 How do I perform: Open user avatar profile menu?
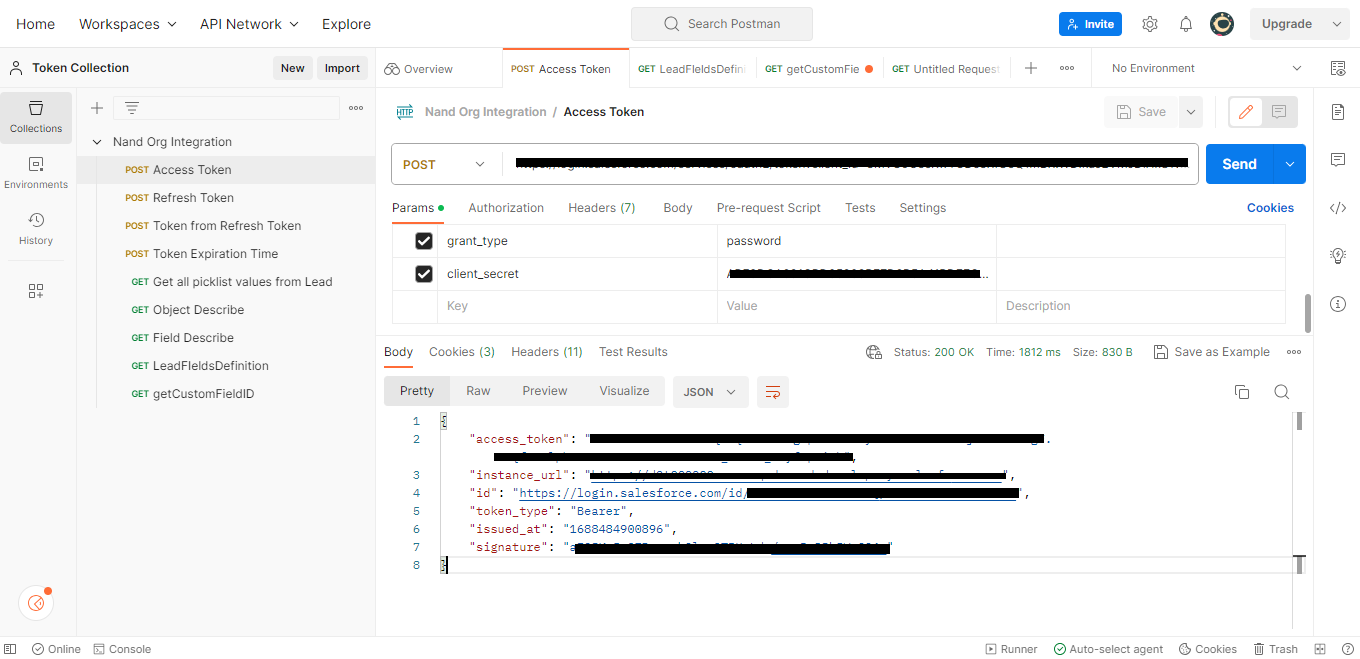(1221, 24)
